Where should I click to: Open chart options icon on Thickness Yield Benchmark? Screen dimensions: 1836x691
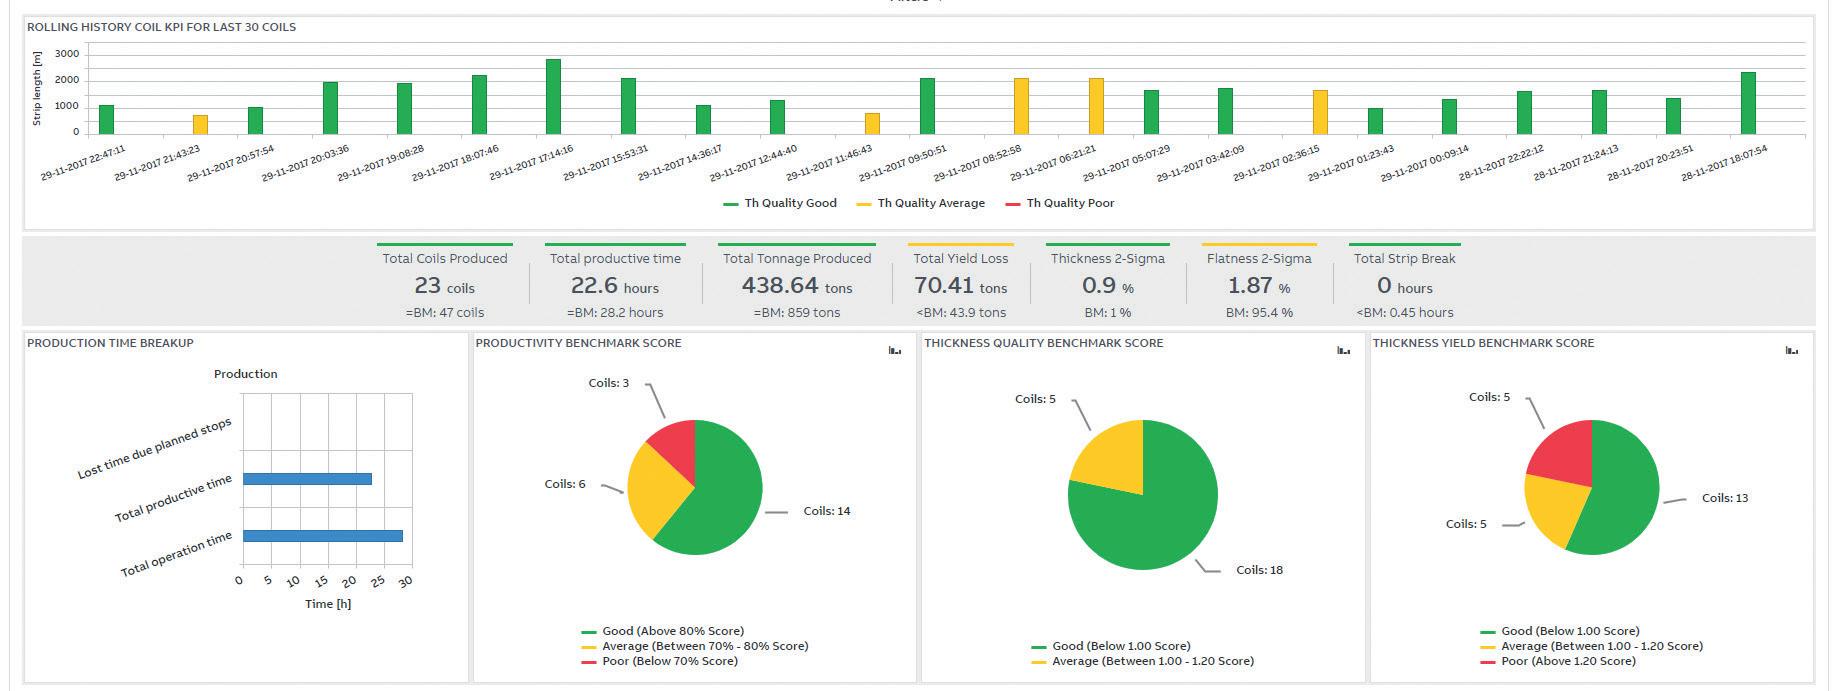(x=1791, y=350)
